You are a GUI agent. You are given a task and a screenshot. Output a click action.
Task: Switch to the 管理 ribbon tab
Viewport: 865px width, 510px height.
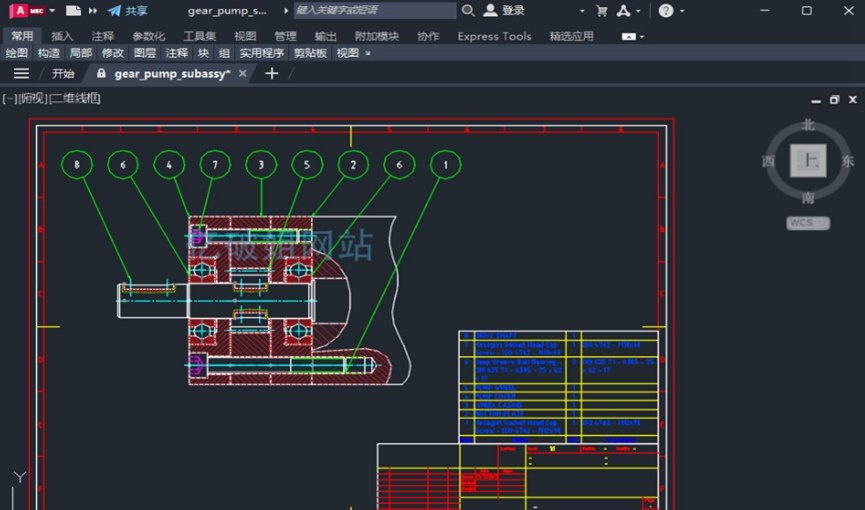(285, 36)
